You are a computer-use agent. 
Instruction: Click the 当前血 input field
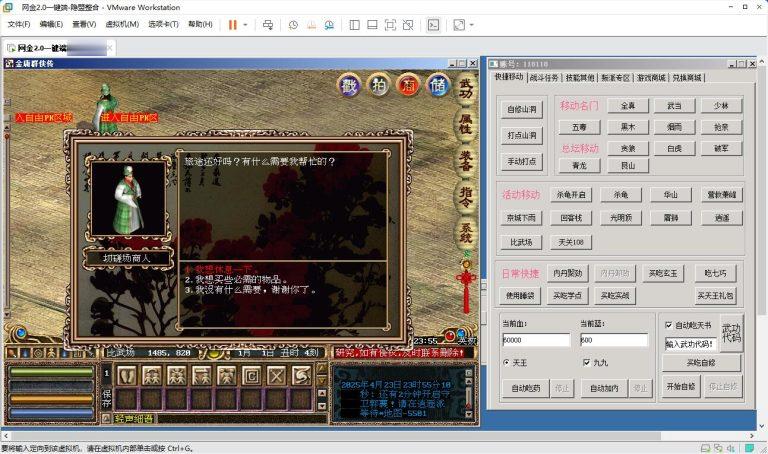coord(536,340)
